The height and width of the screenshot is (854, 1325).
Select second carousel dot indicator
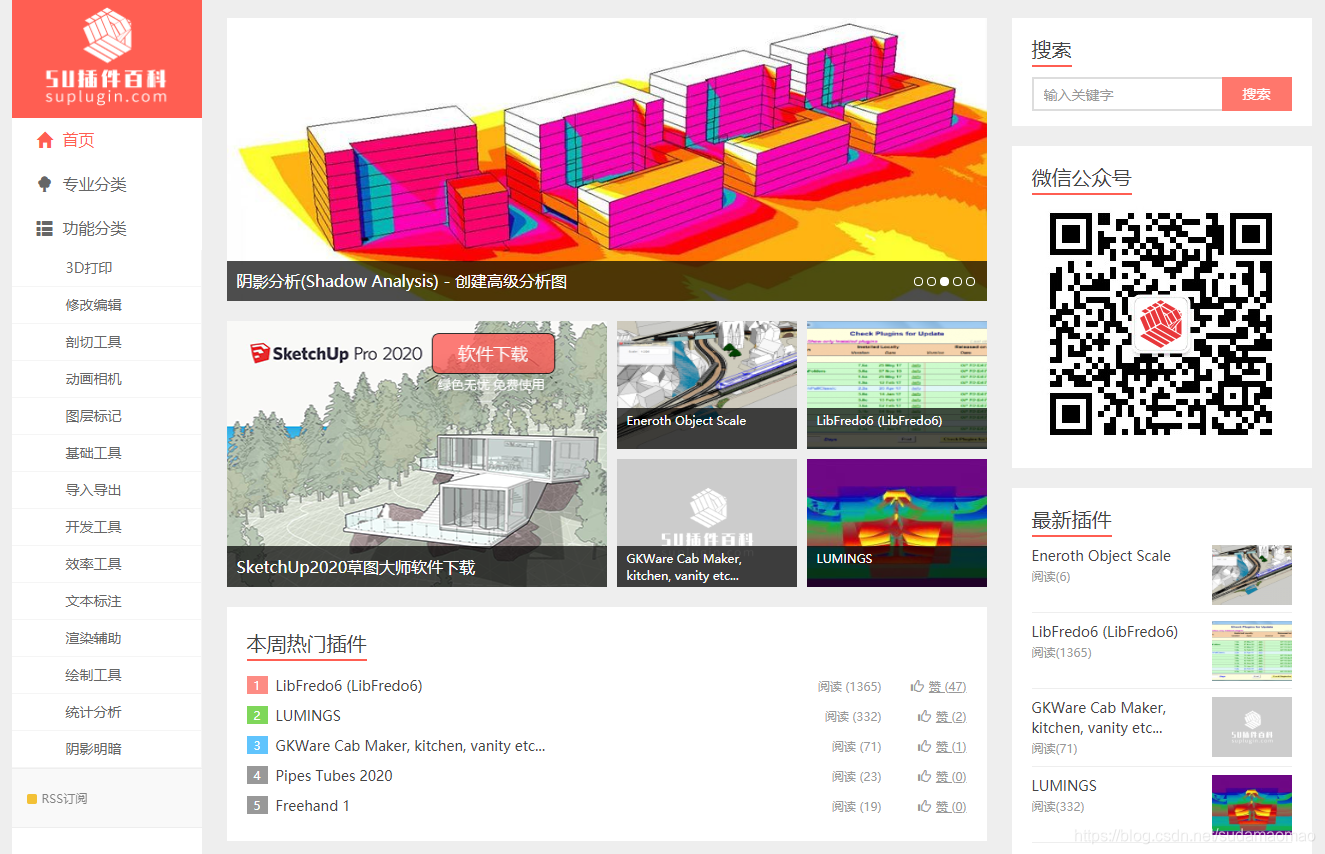coord(931,282)
